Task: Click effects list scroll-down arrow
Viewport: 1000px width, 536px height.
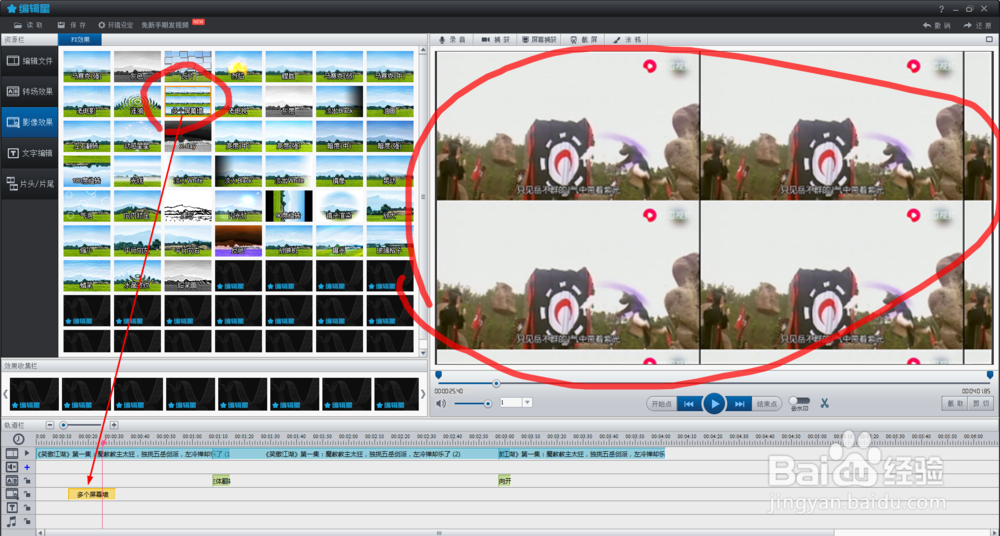Action: (x=423, y=352)
